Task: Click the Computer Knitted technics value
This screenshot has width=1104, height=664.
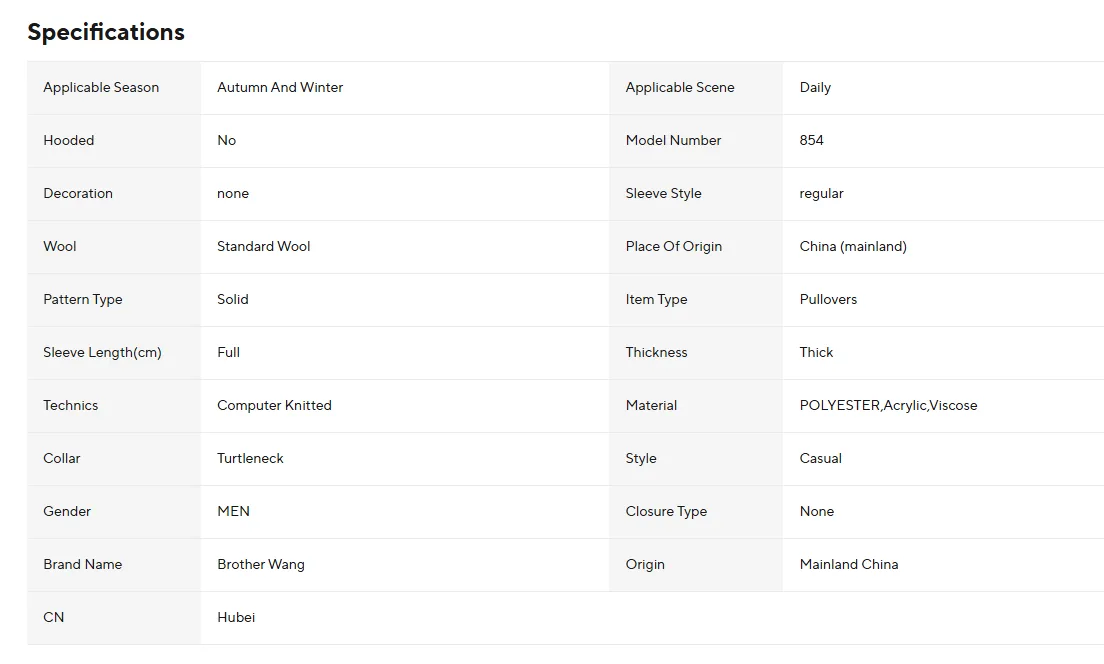Action: tap(274, 406)
